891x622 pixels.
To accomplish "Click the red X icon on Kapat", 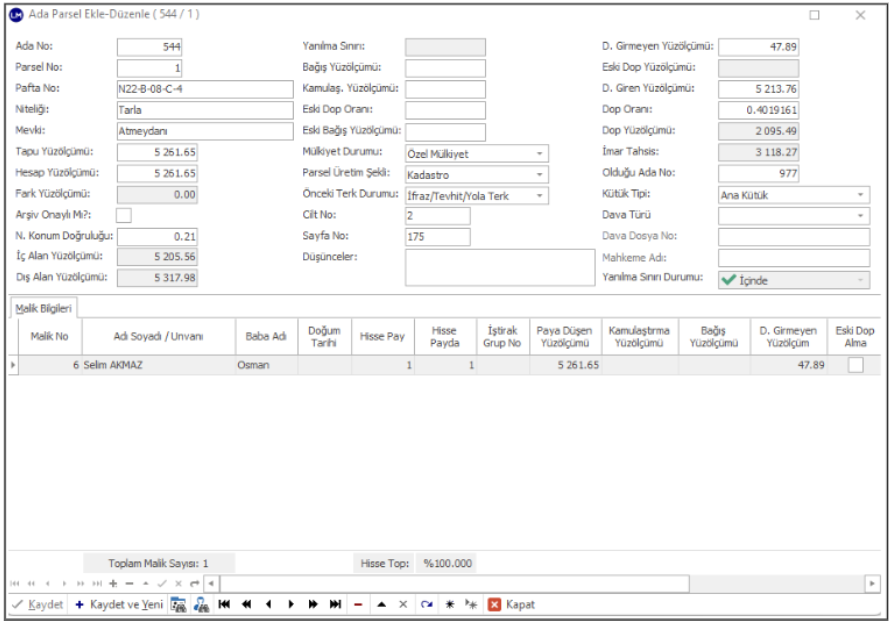I will [493, 605].
